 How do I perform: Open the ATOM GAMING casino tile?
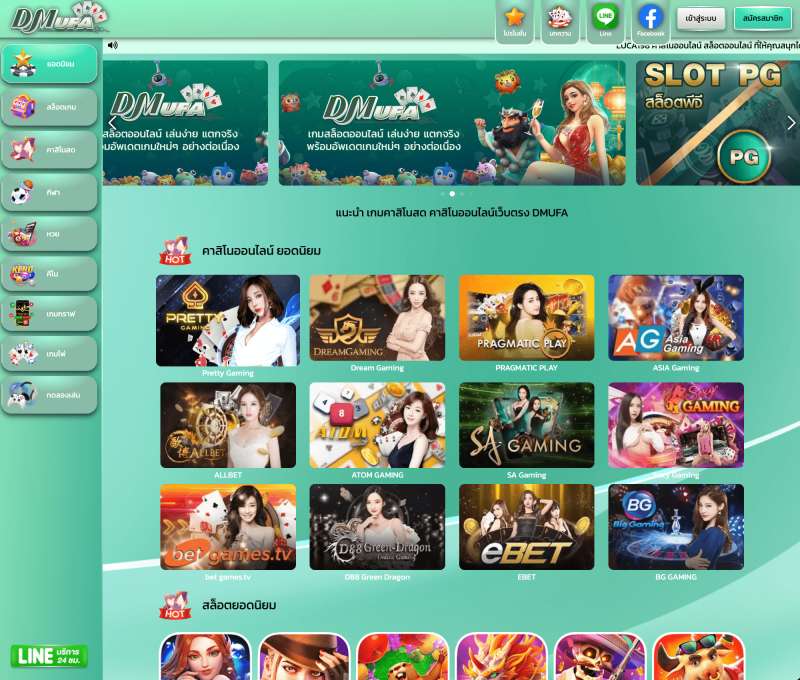377,425
